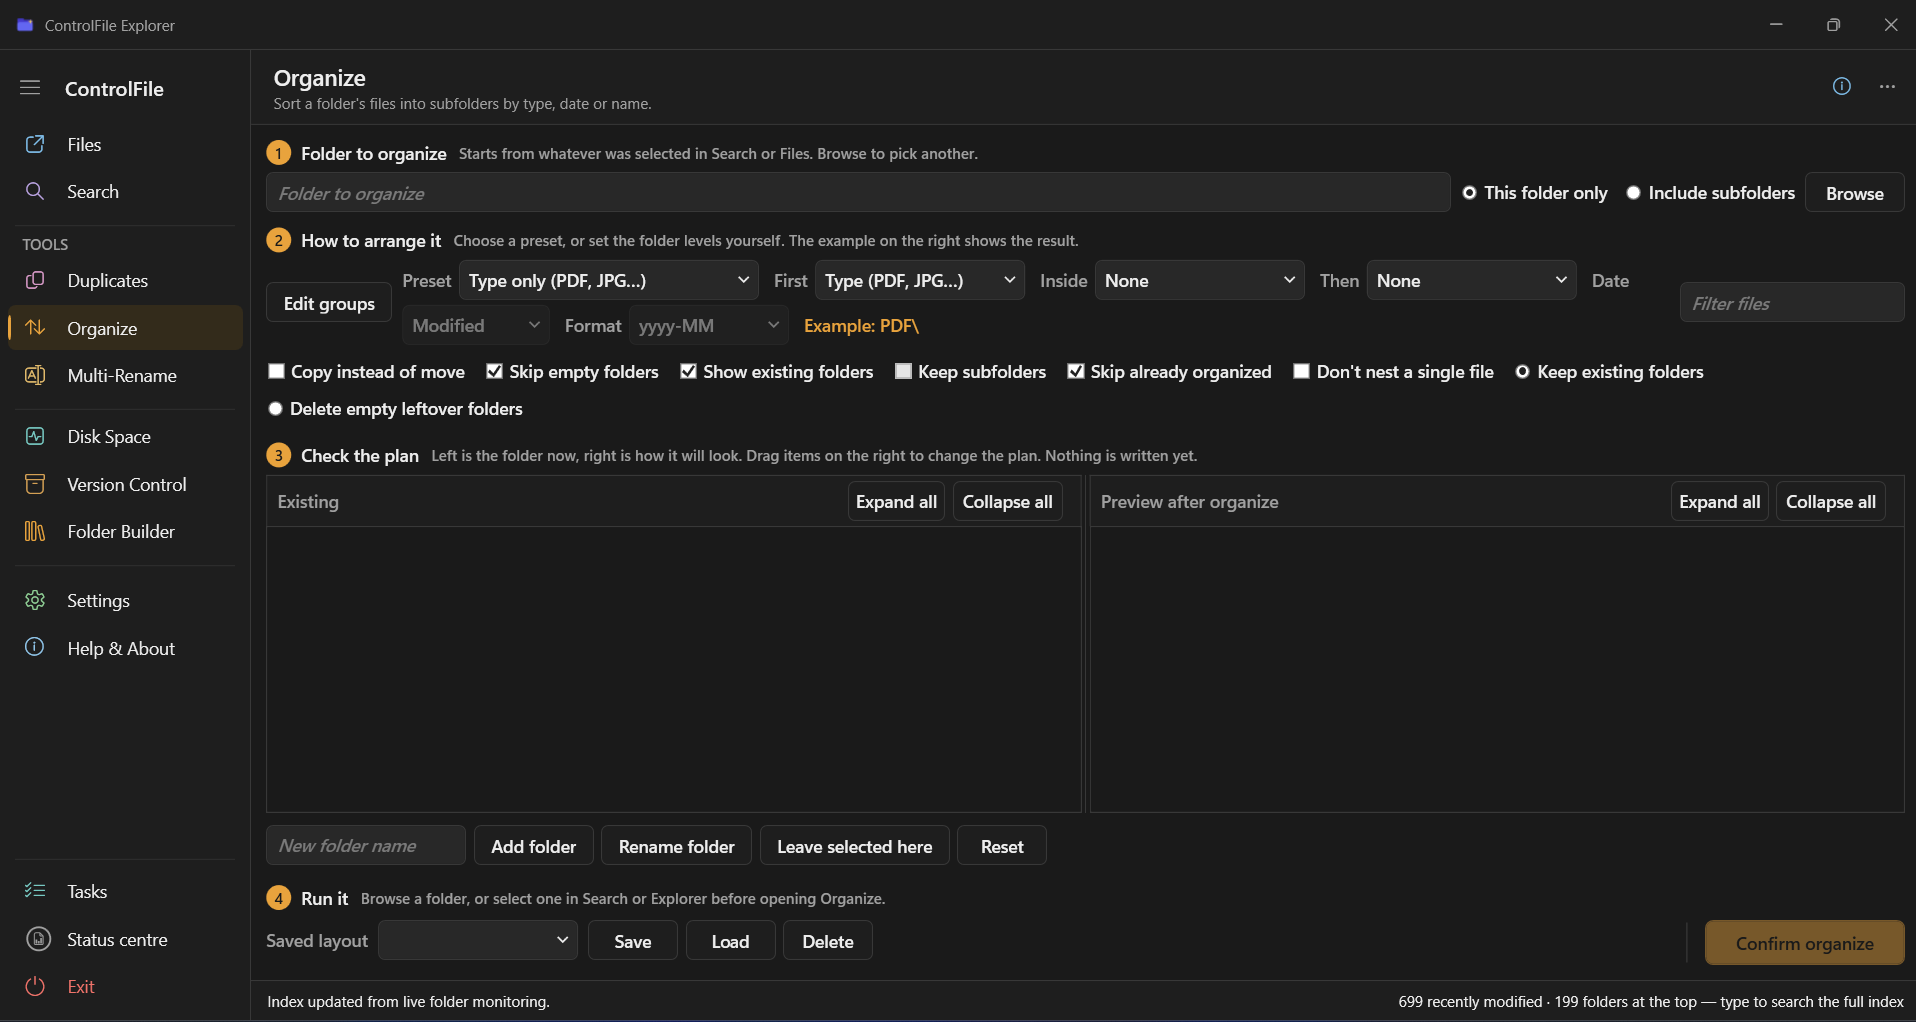The width and height of the screenshot is (1916, 1022).
Task: Click the Status centre icon
Action: pos(38,939)
